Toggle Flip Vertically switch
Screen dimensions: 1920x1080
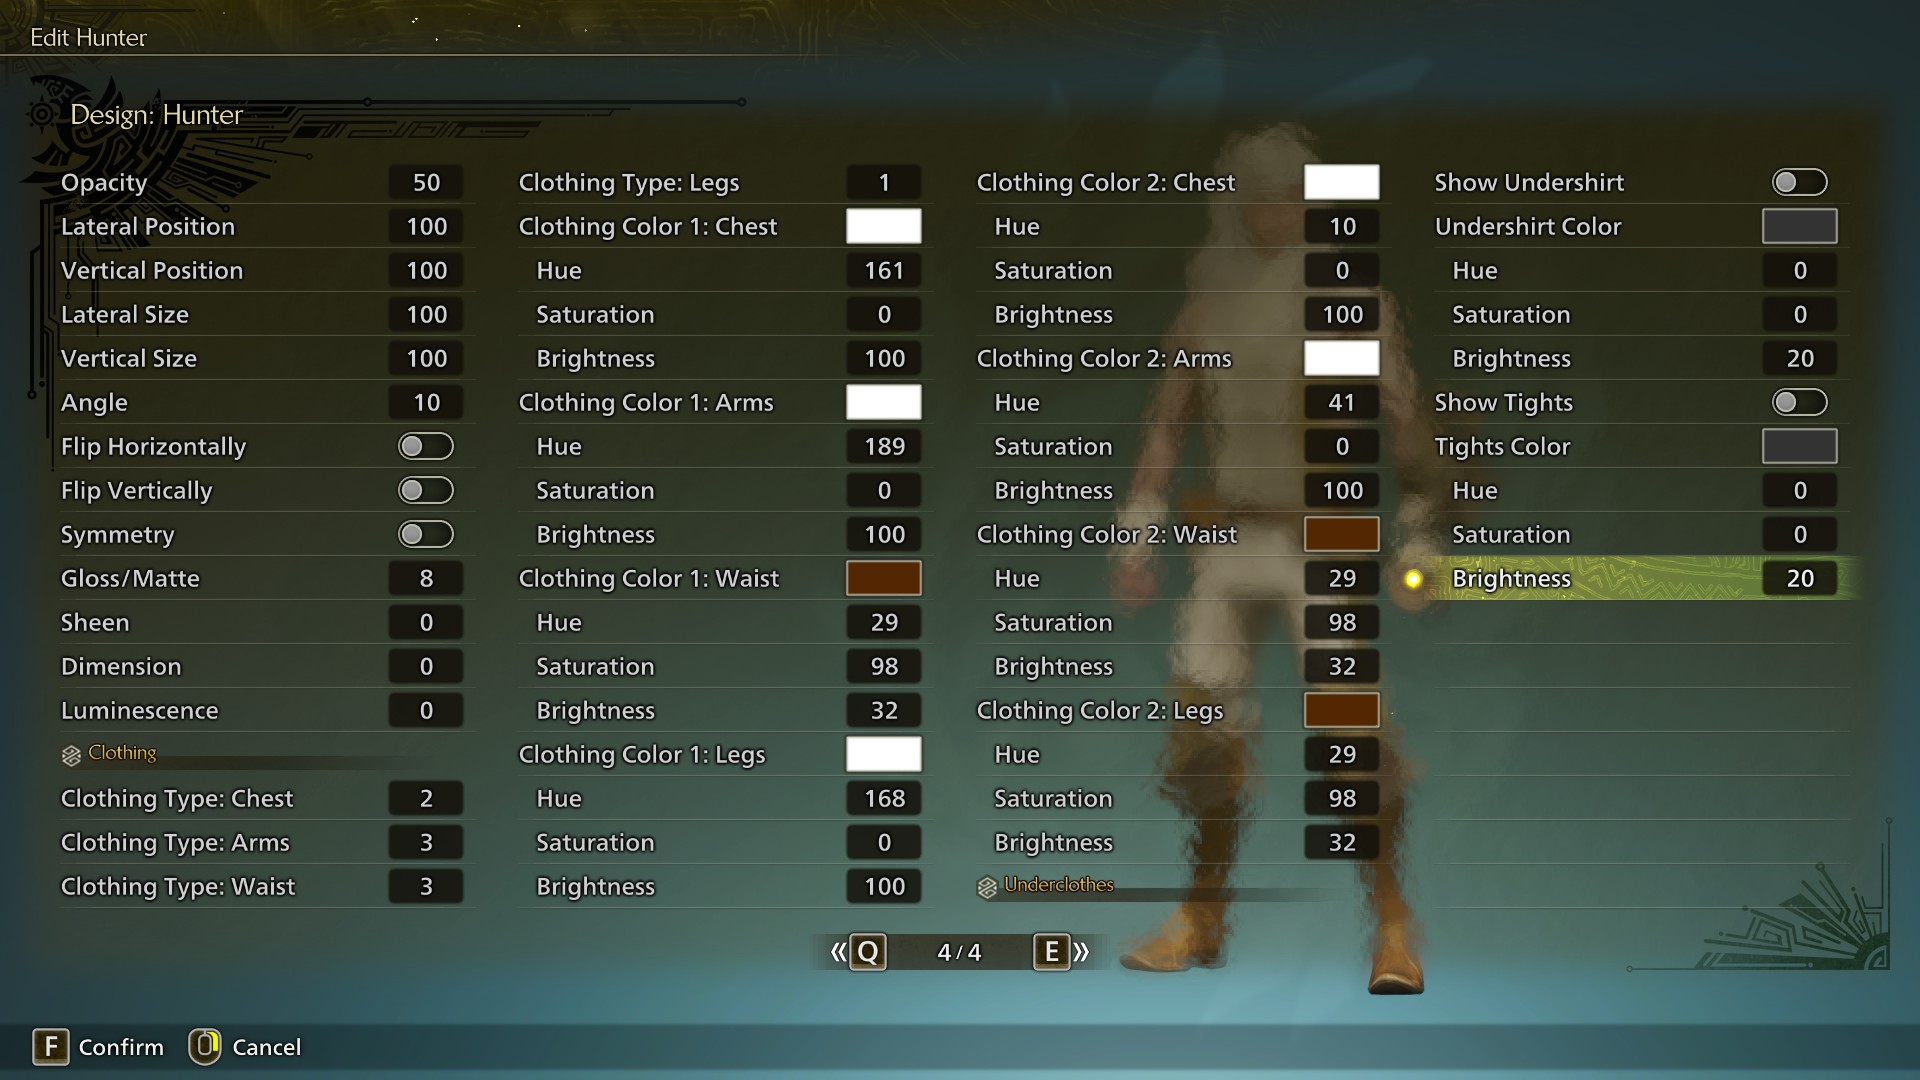point(426,490)
